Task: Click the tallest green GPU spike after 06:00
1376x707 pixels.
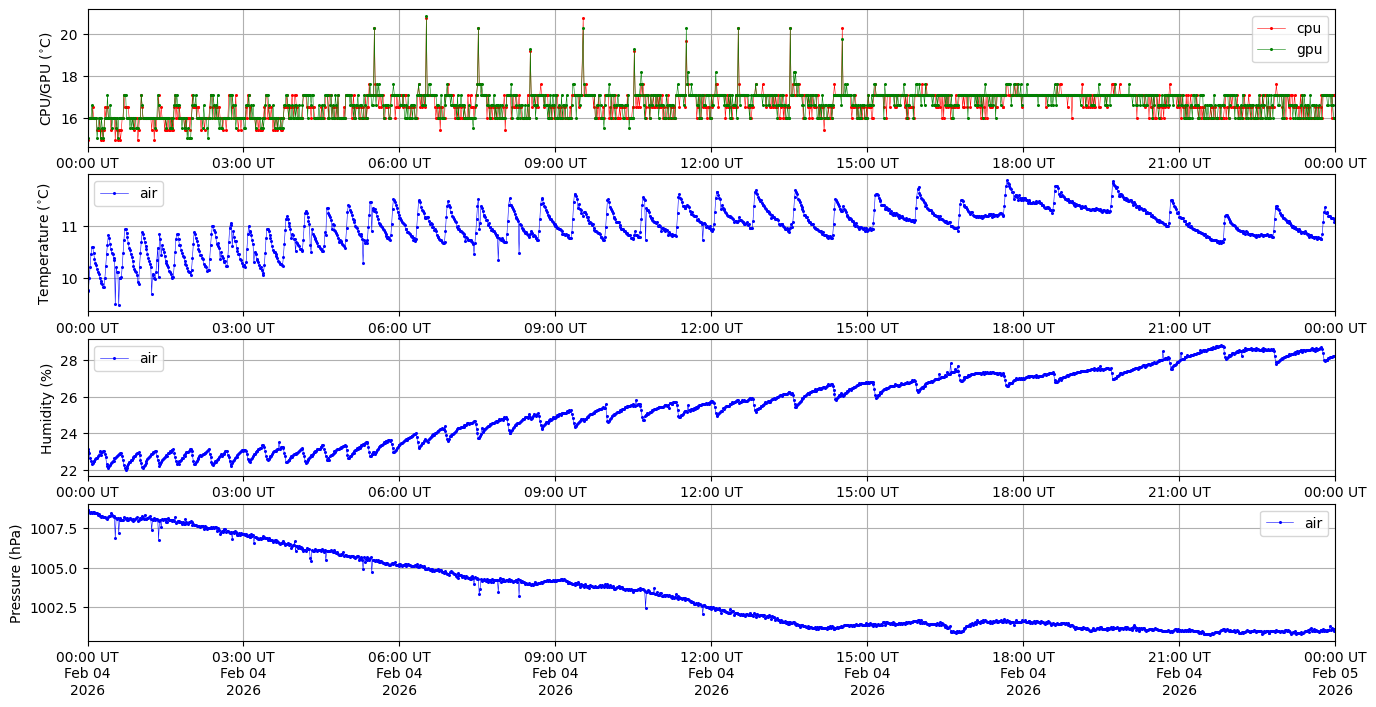Action: (x=426, y=17)
